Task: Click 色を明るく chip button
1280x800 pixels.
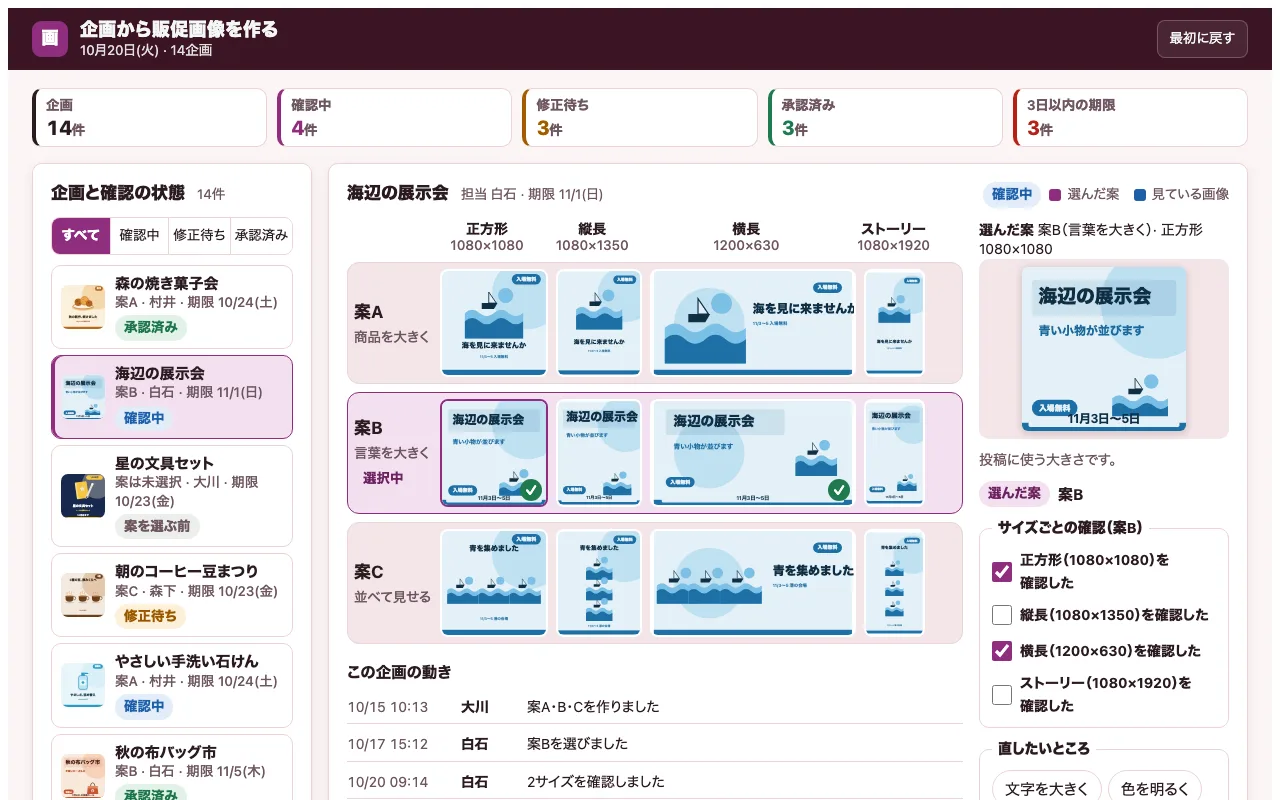Action: 1155,789
